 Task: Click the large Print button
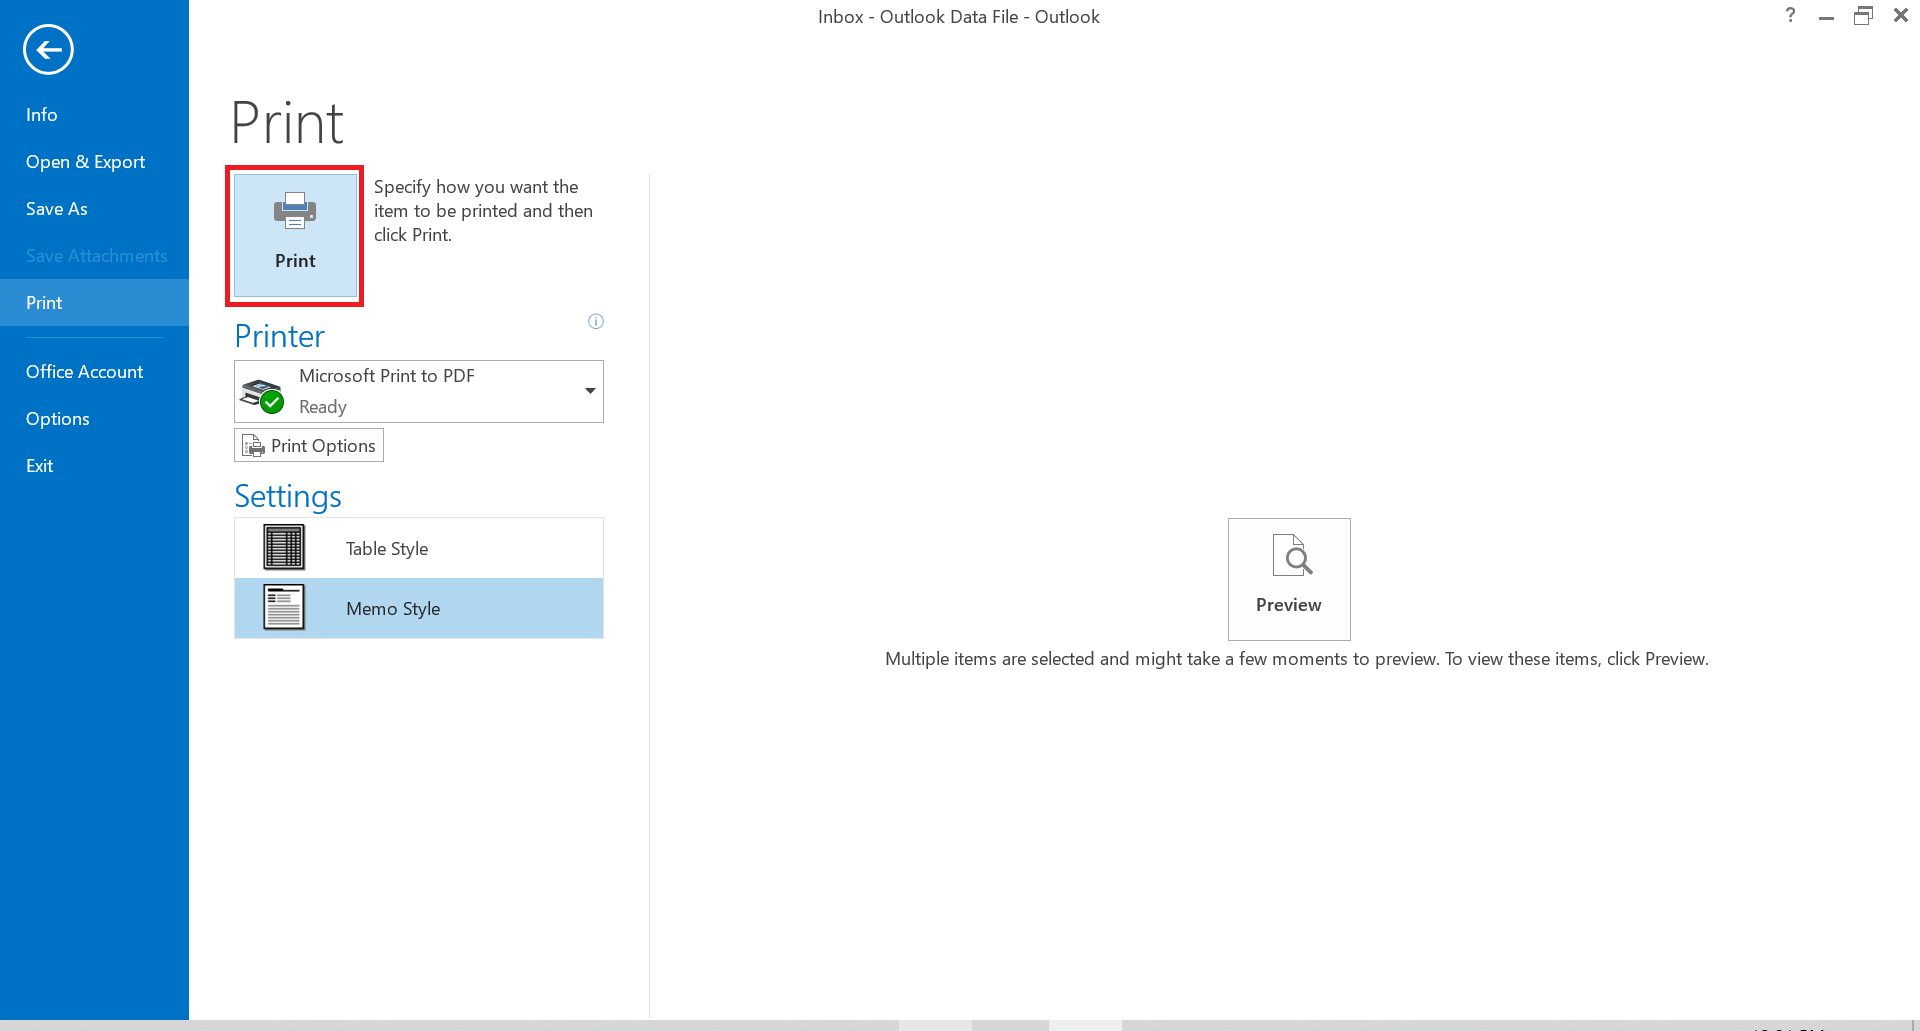pyautogui.click(x=295, y=236)
